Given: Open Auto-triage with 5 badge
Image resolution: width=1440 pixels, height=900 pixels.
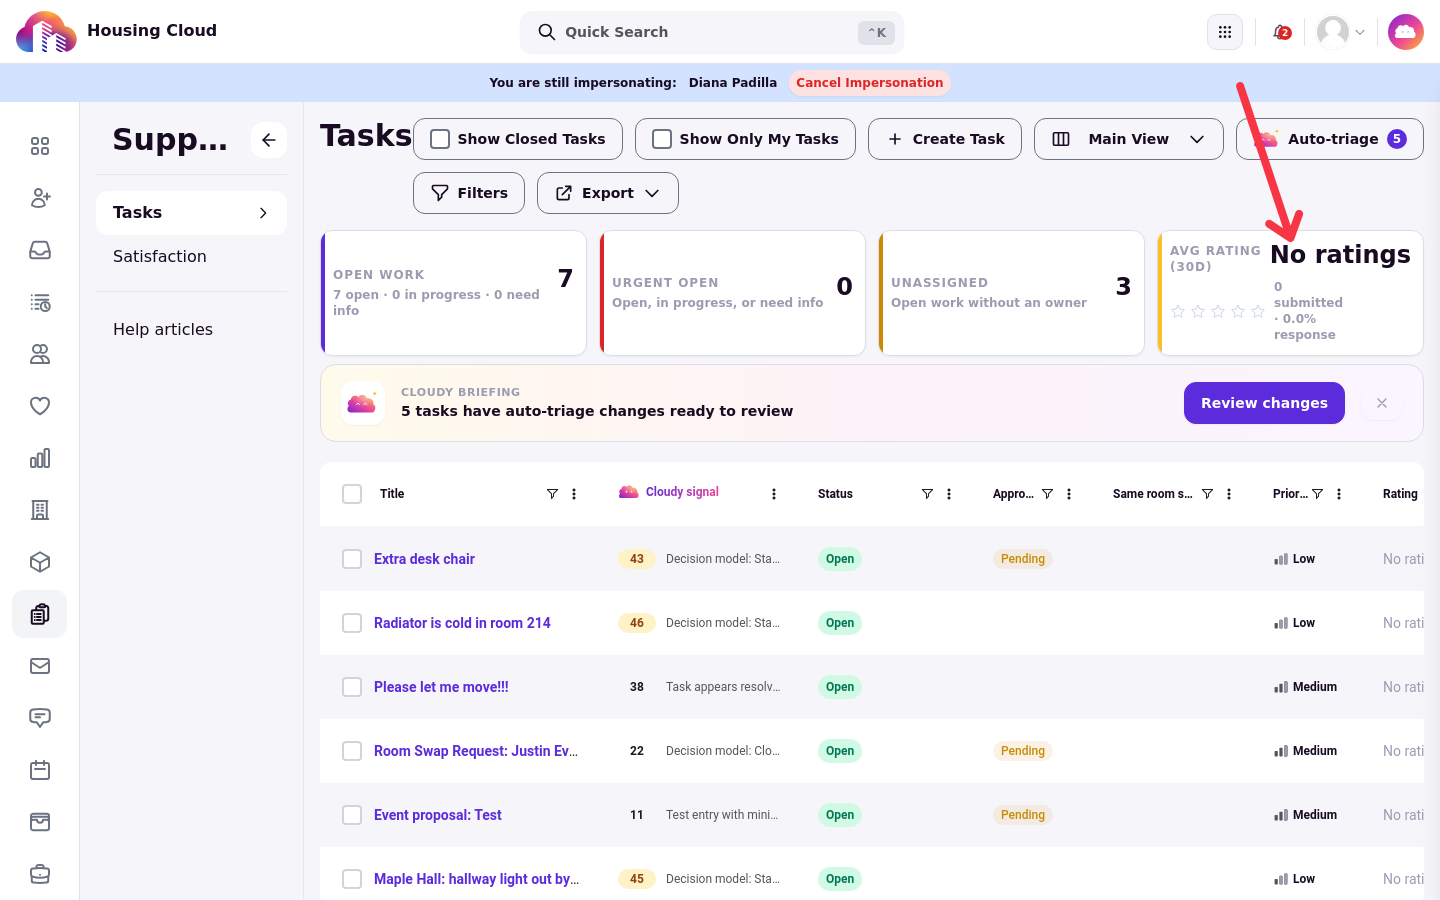Looking at the screenshot, I should (x=1330, y=139).
